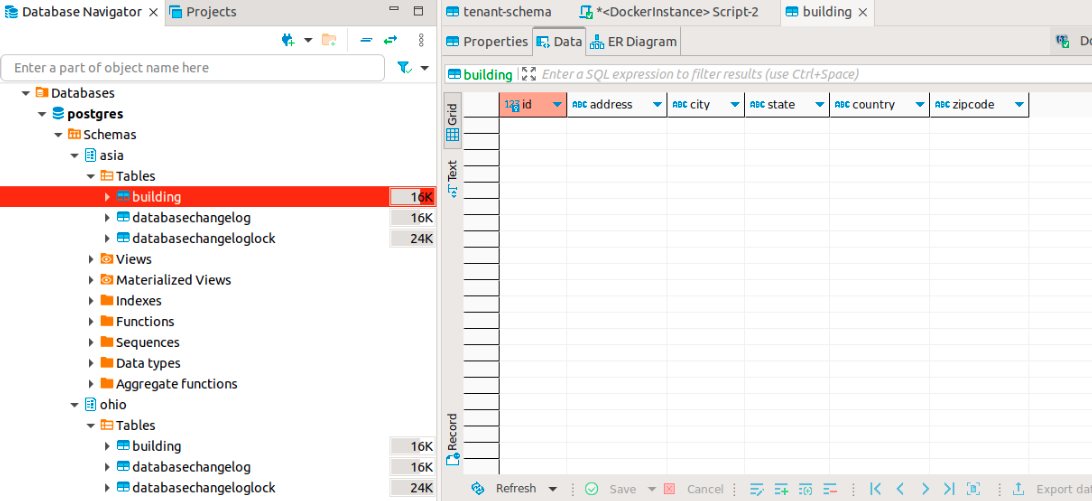Collapse the asia Tables folder
Viewport: 1092px width, 501px height.
click(91, 176)
